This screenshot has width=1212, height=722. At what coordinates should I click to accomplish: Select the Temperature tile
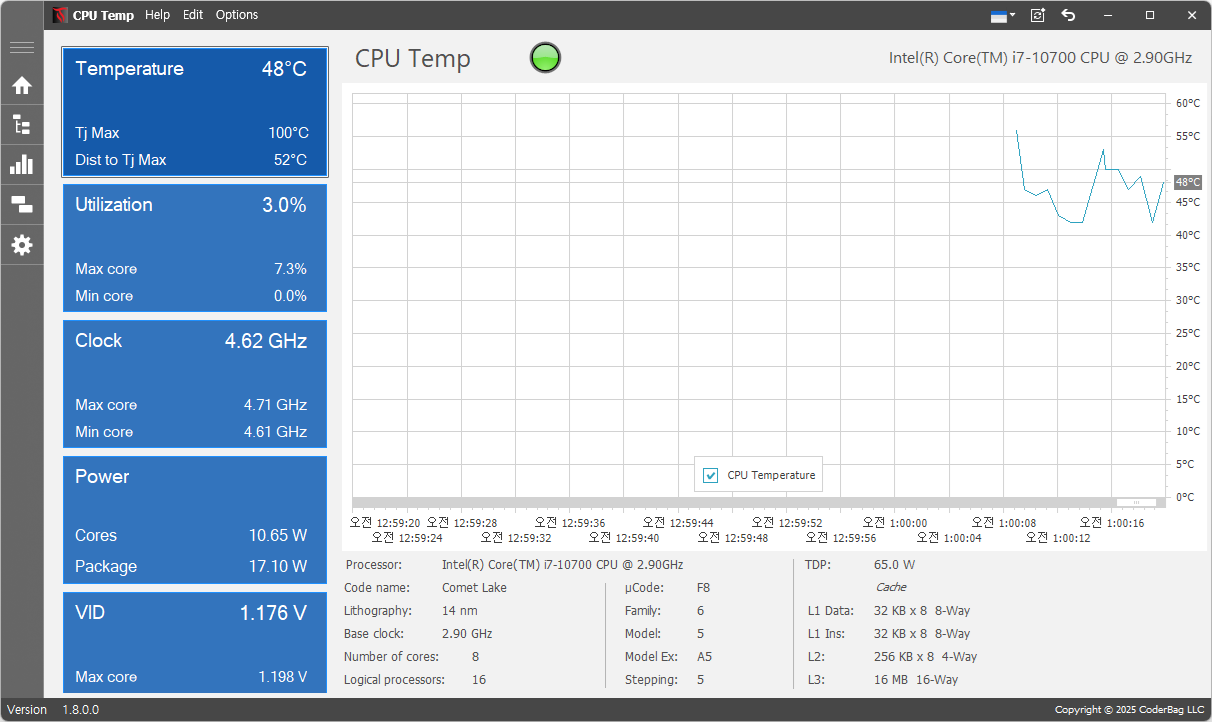click(x=195, y=112)
